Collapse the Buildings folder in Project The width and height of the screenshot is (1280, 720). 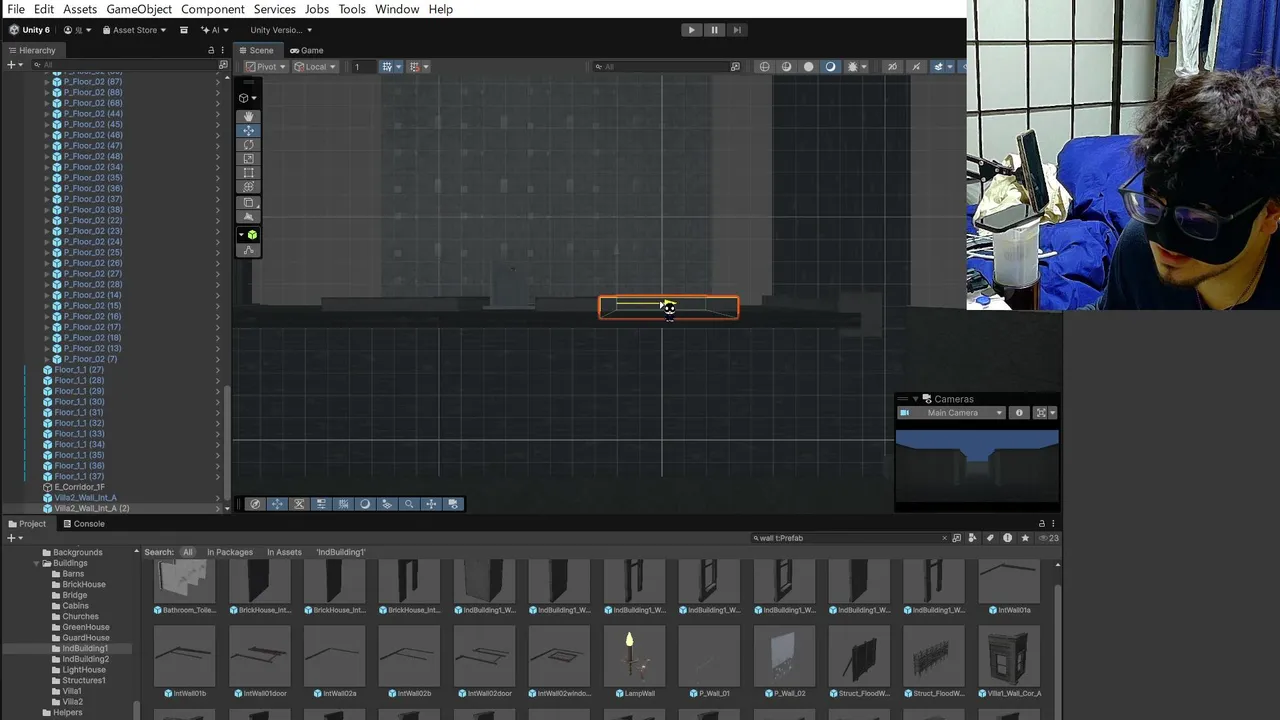(36, 564)
